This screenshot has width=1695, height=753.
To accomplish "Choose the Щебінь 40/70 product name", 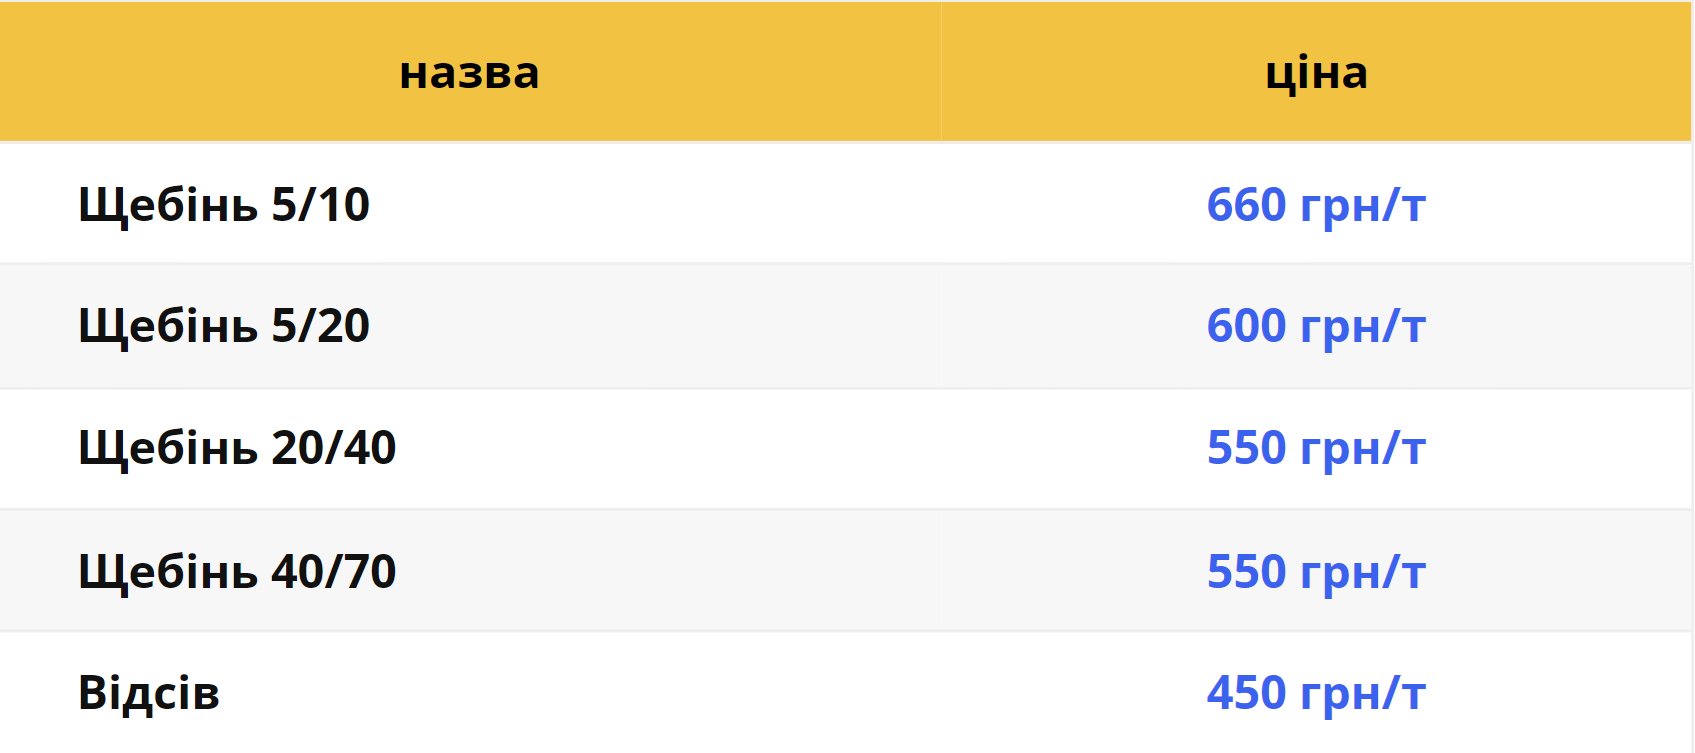I will tap(237, 572).
